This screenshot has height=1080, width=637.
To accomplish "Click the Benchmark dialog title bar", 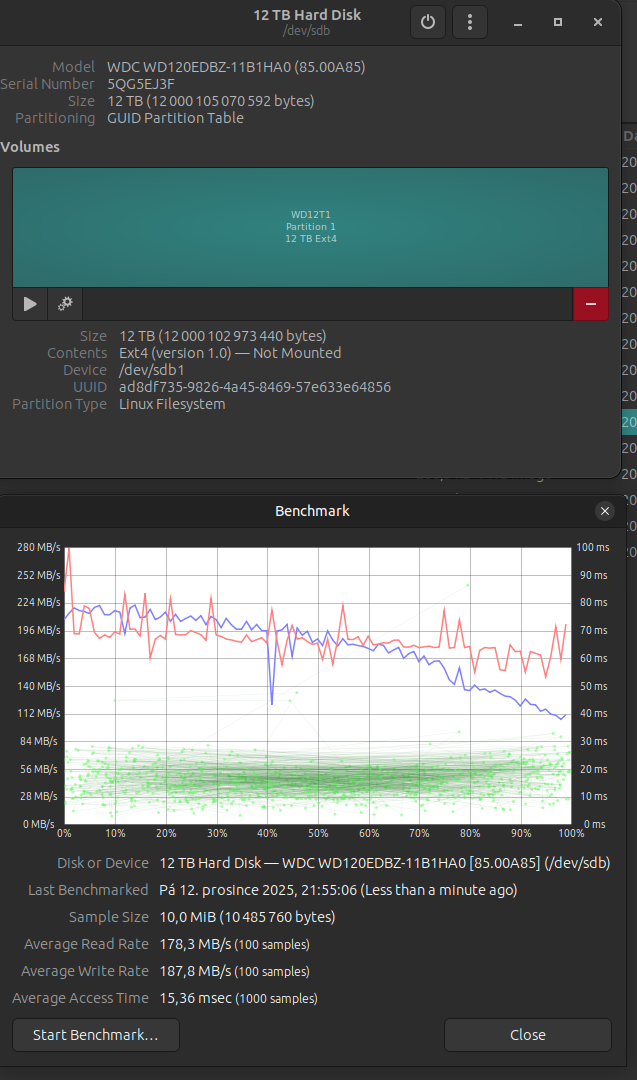I will [312, 511].
